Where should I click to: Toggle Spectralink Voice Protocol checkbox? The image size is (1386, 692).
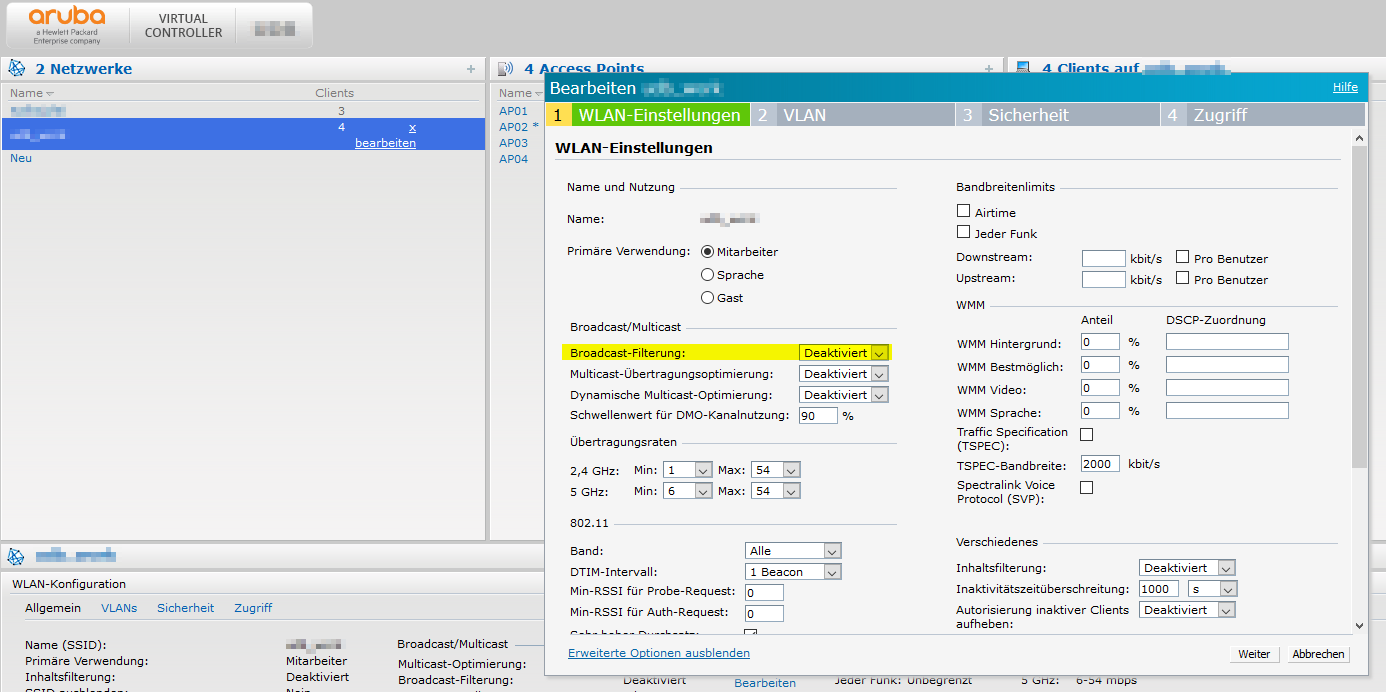point(1086,487)
